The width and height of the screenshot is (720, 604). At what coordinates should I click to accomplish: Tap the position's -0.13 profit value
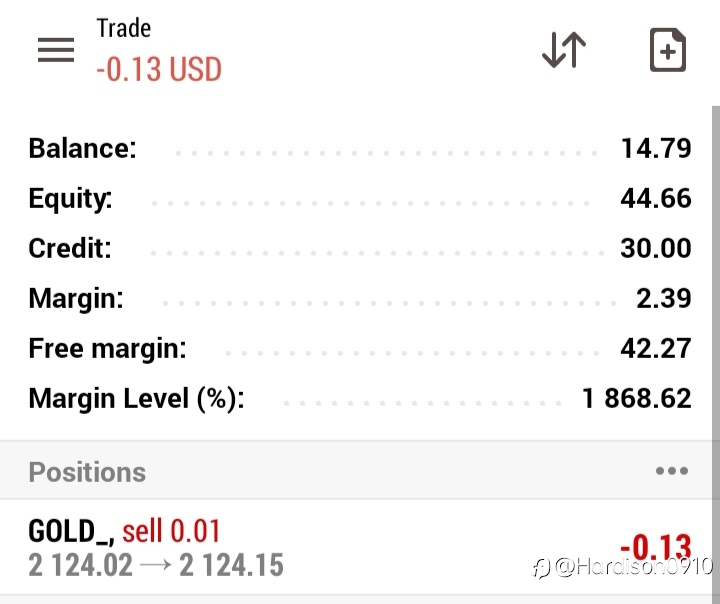[x=656, y=546]
